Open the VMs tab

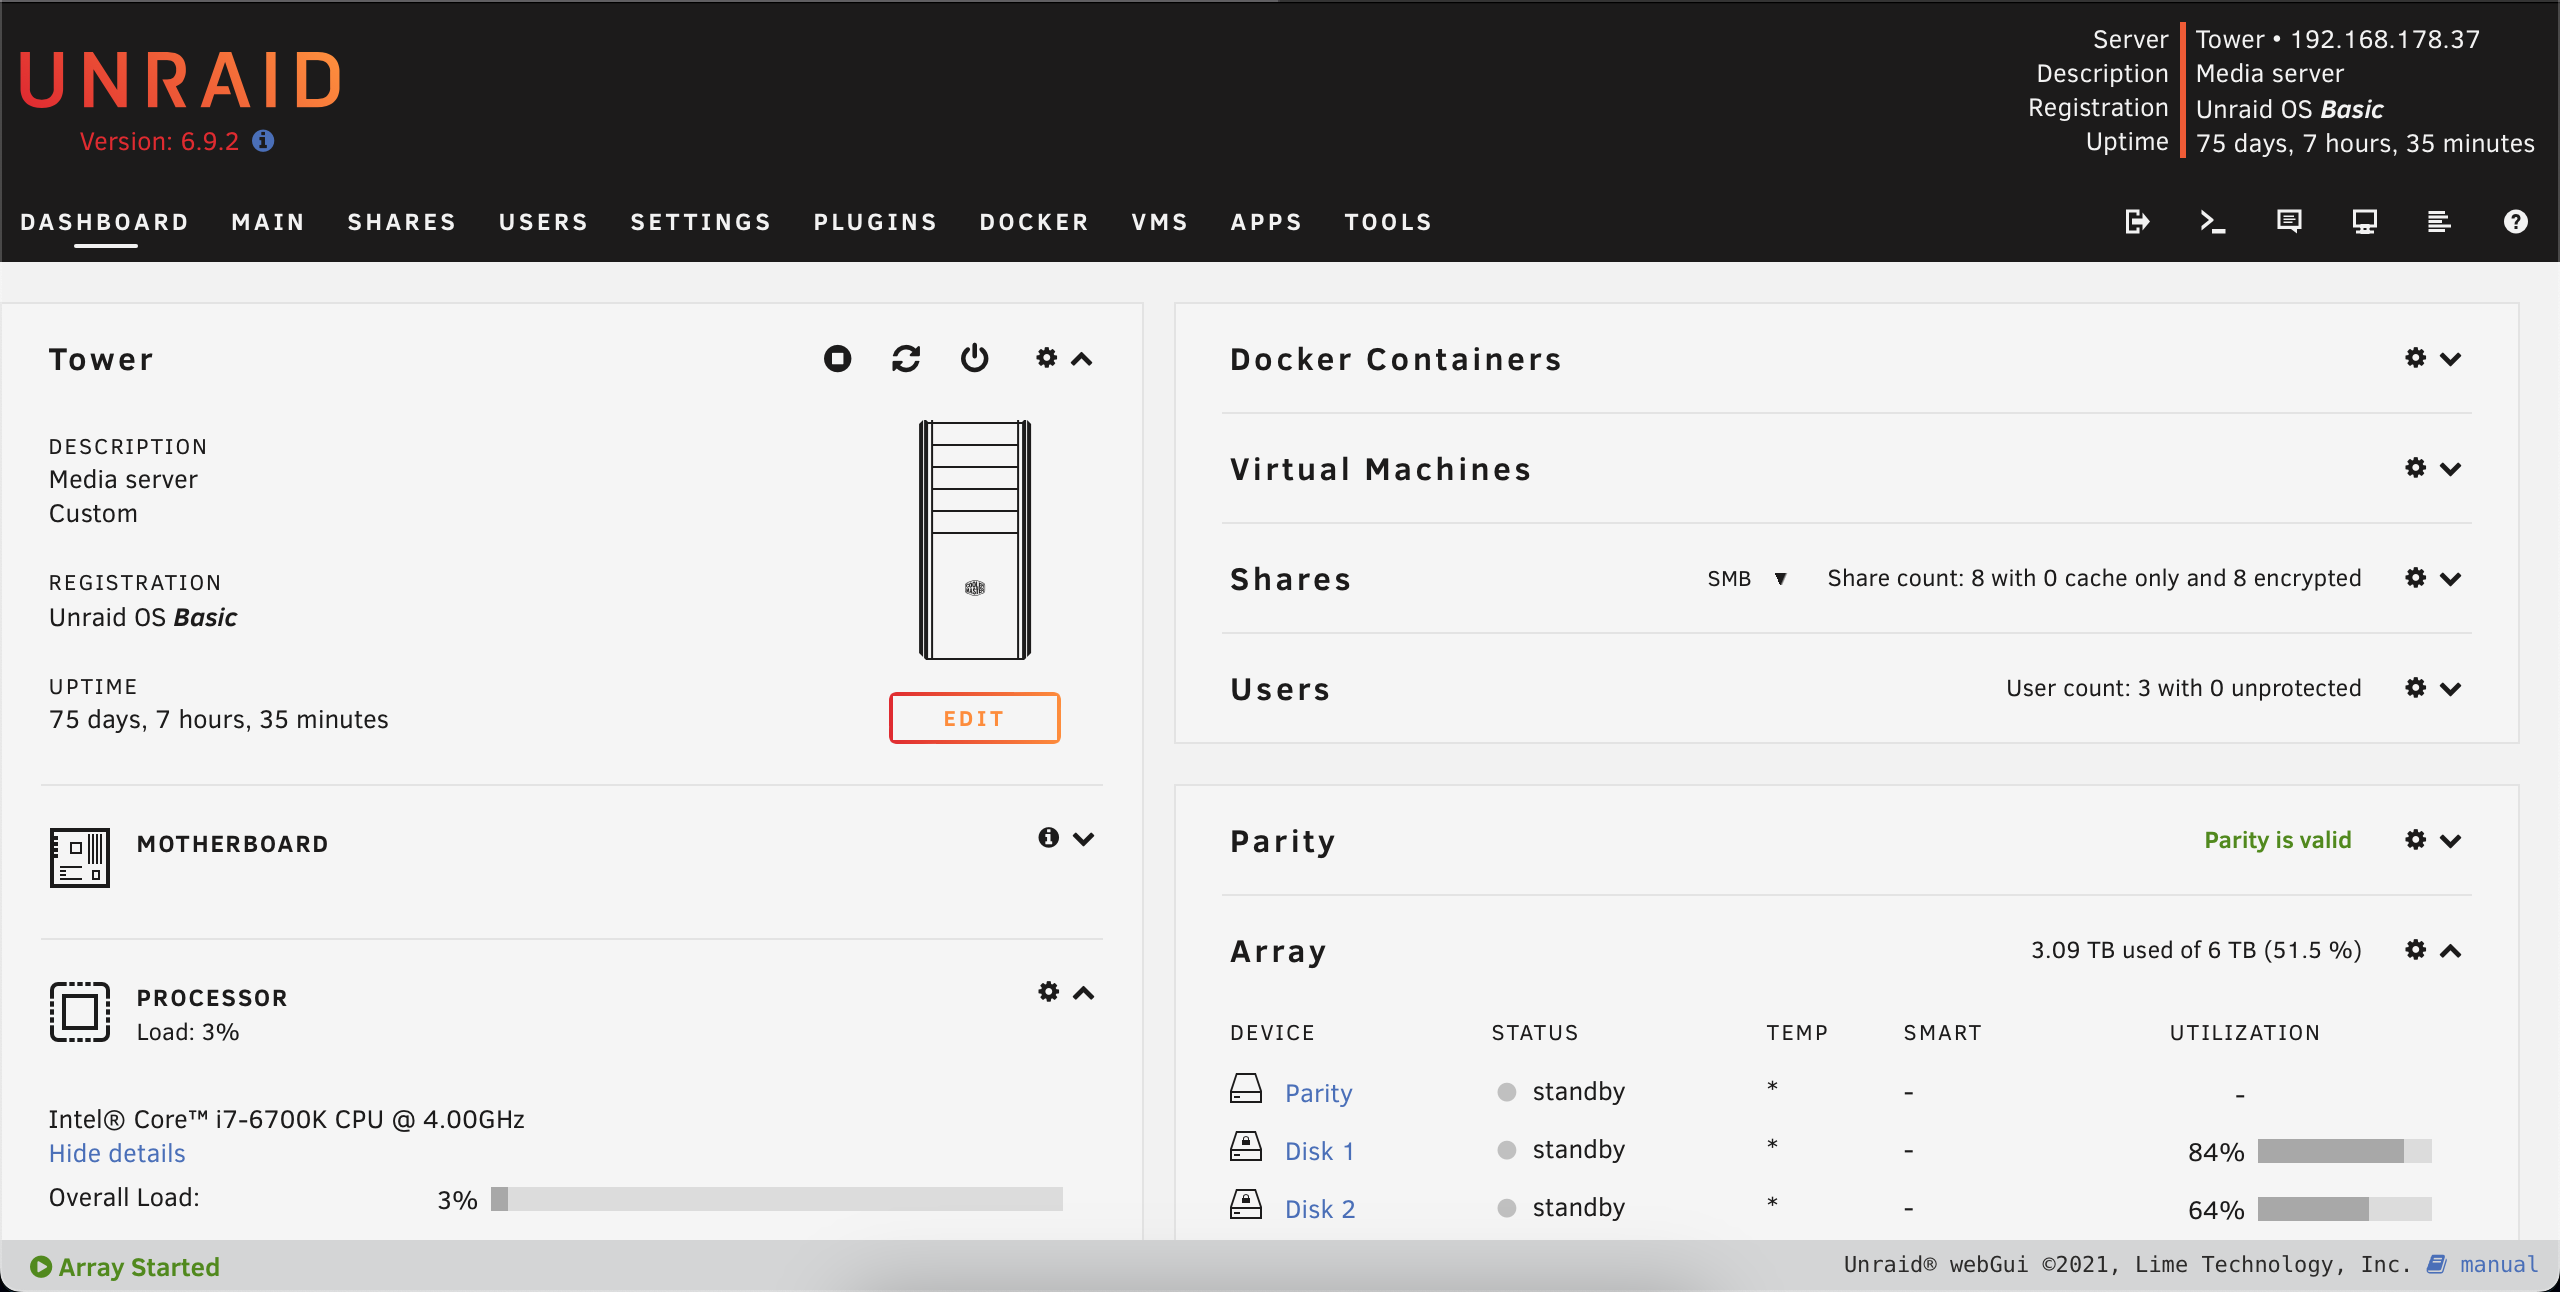[x=1160, y=222]
